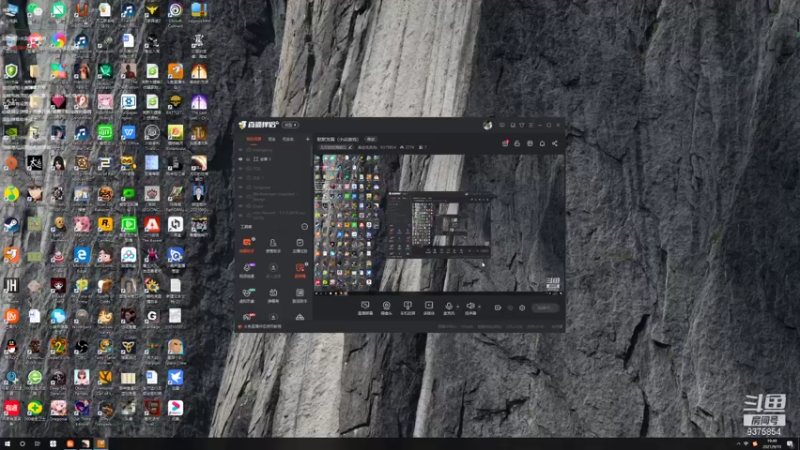Open Task View on the taskbar
The width and height of the screenshot is (800, 450).
pyautogui.click(x=37, y=444)
